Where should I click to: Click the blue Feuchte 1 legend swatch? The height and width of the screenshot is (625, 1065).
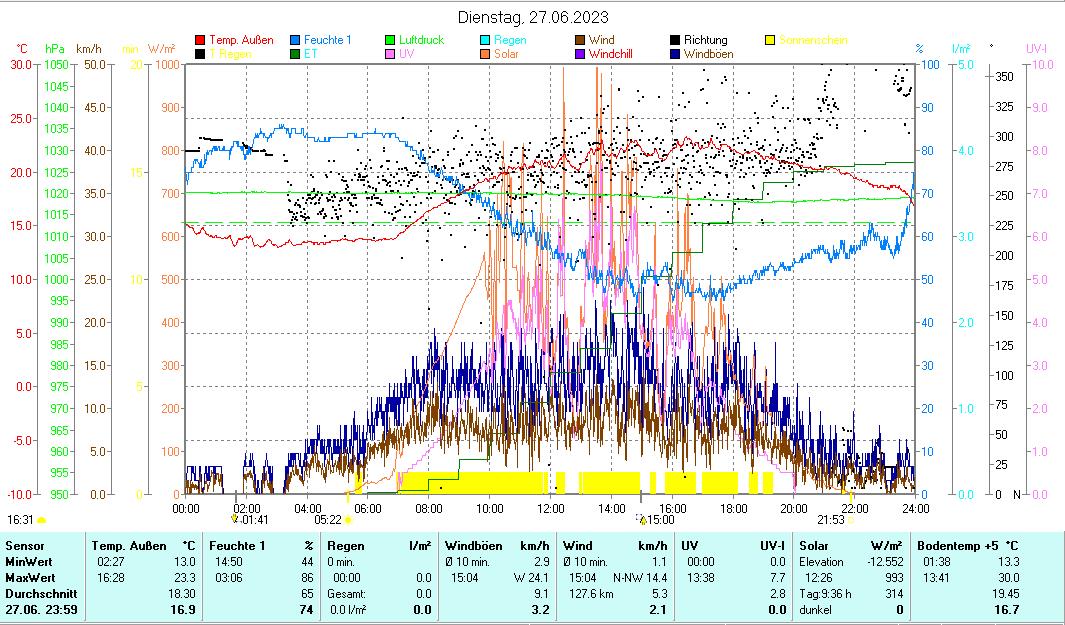(x=296, y=41)
